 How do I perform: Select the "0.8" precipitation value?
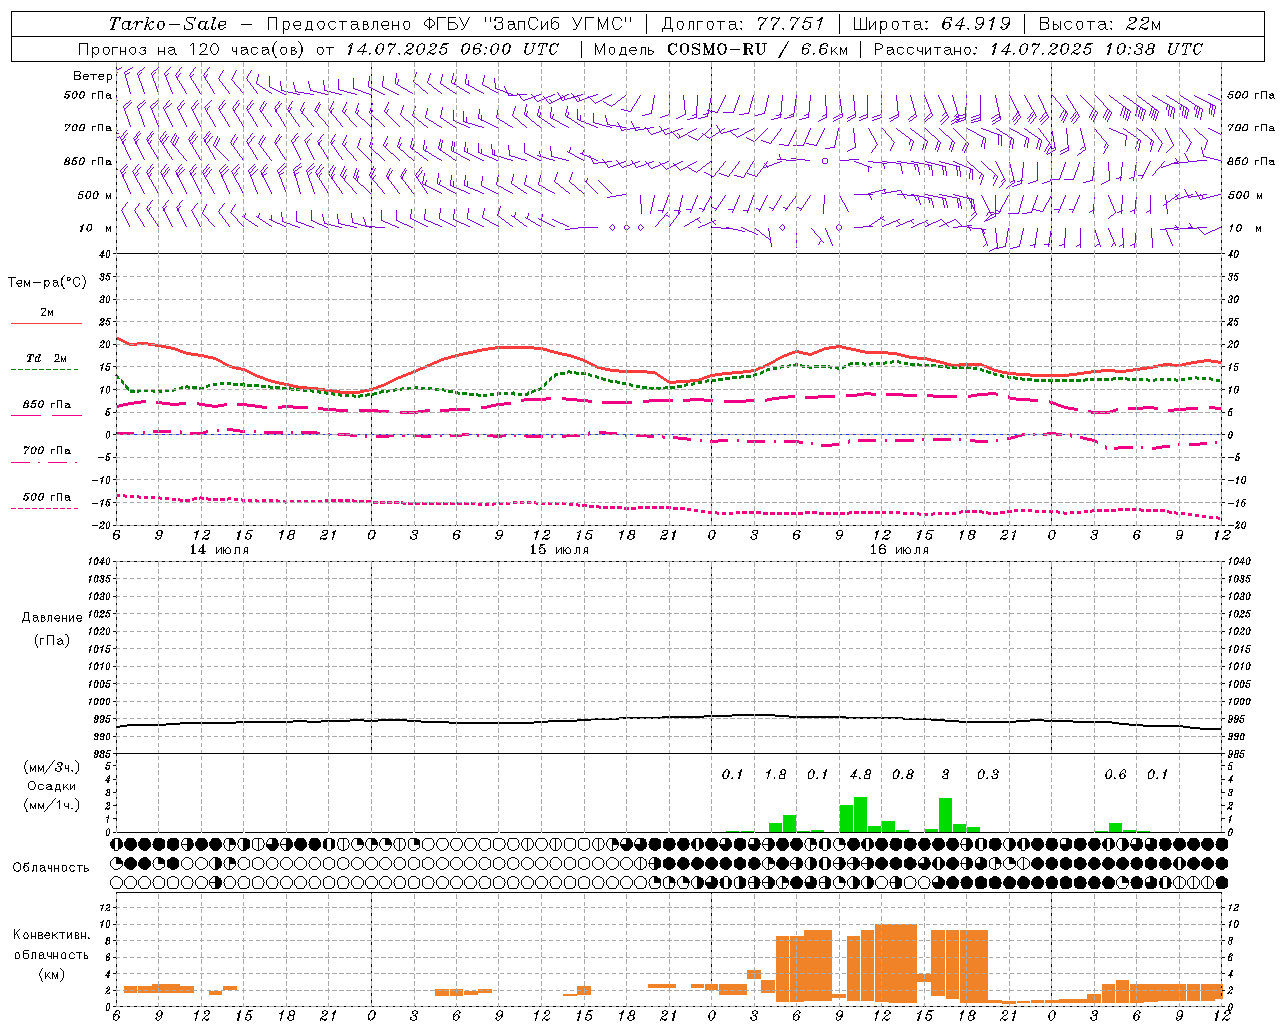[x=903, y=774]
